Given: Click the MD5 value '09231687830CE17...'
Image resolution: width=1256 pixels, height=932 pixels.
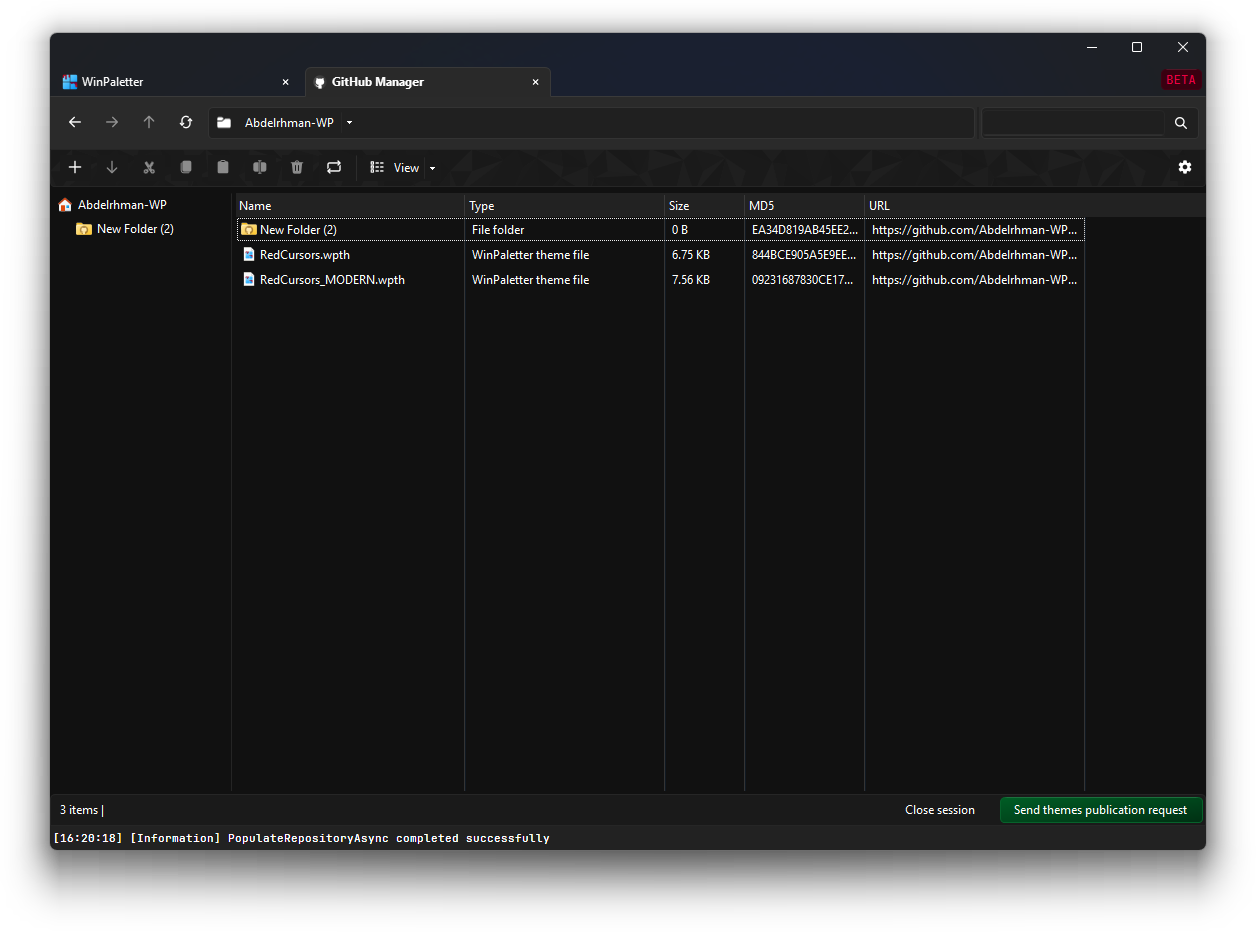Looking at the screenshot, I should point(805,280).
